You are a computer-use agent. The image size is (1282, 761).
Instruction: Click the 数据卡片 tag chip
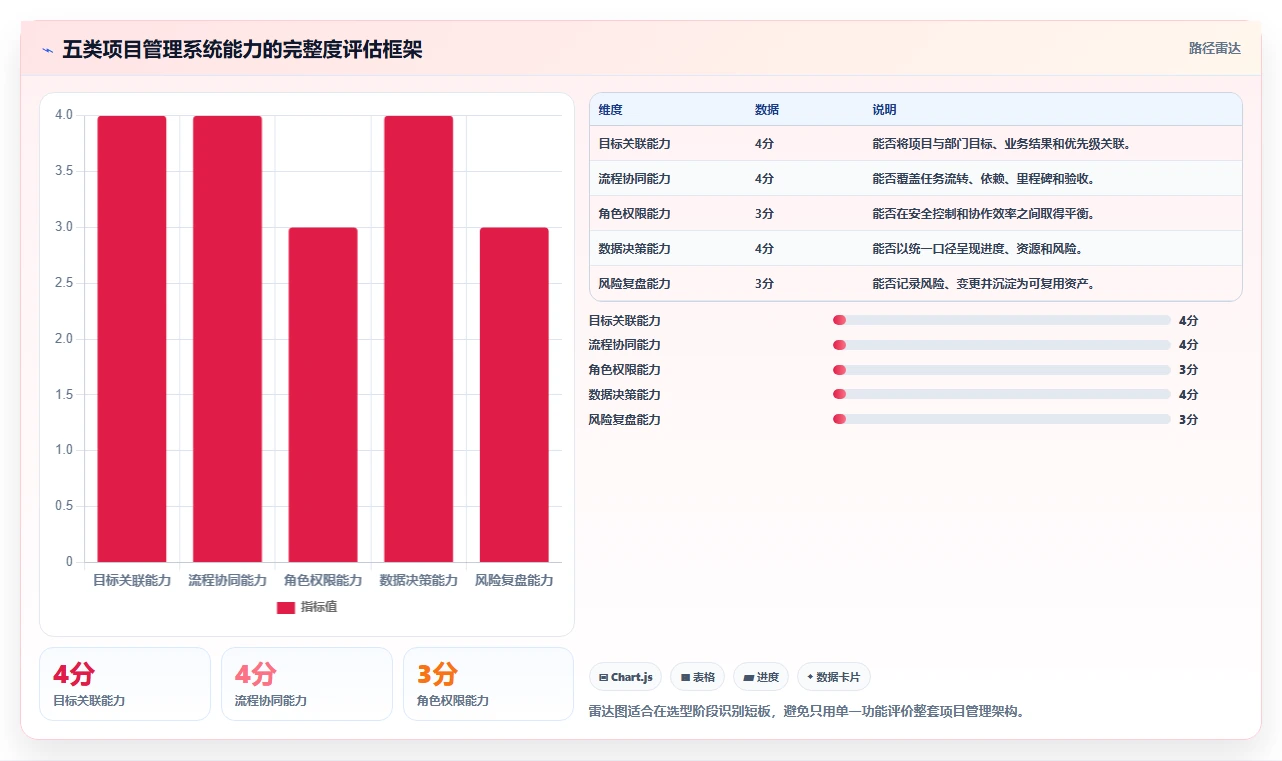(834, 677)
